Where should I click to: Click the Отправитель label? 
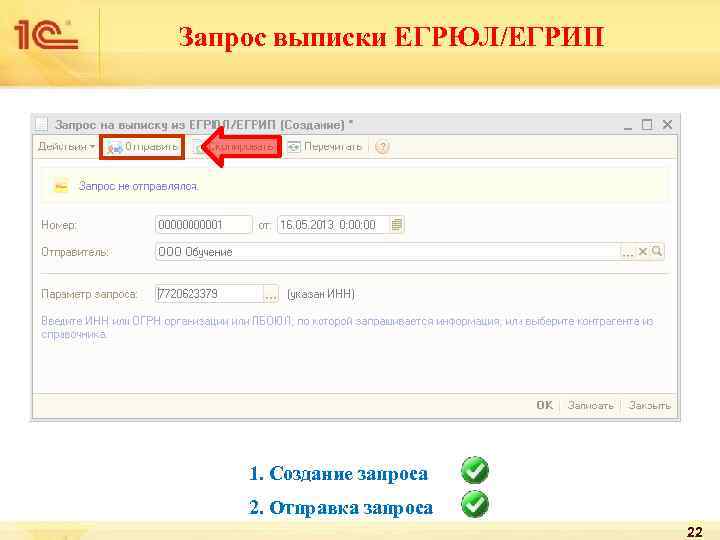tap(75, 252)
